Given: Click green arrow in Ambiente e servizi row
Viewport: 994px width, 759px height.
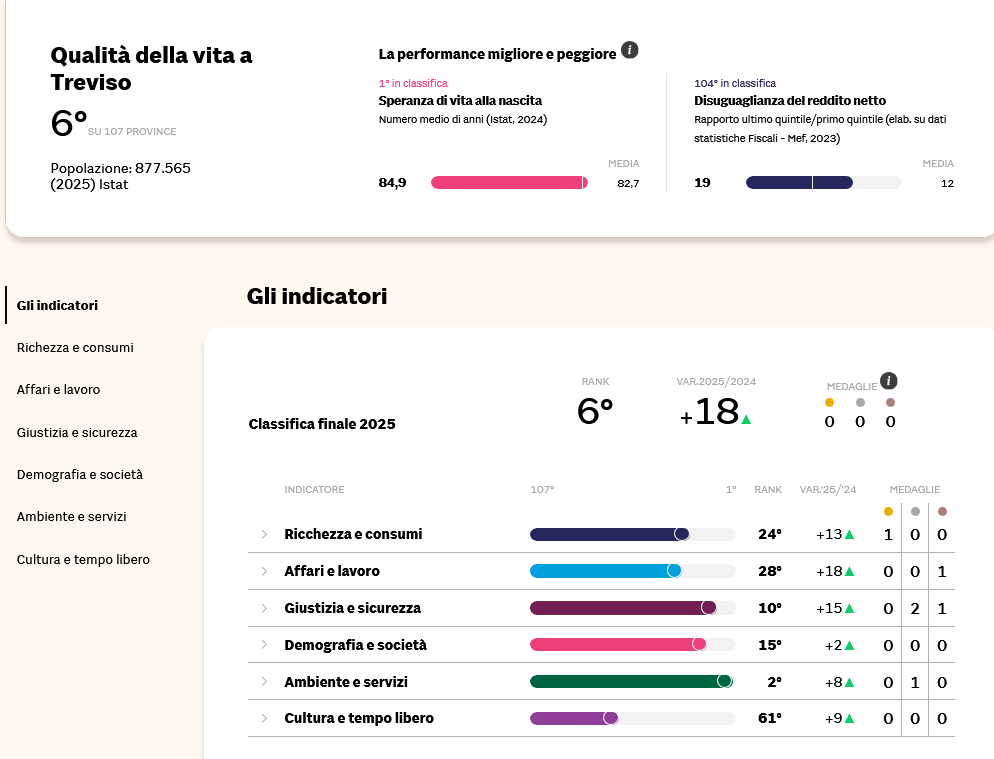Looking at the screenshot, I should 849,683.
